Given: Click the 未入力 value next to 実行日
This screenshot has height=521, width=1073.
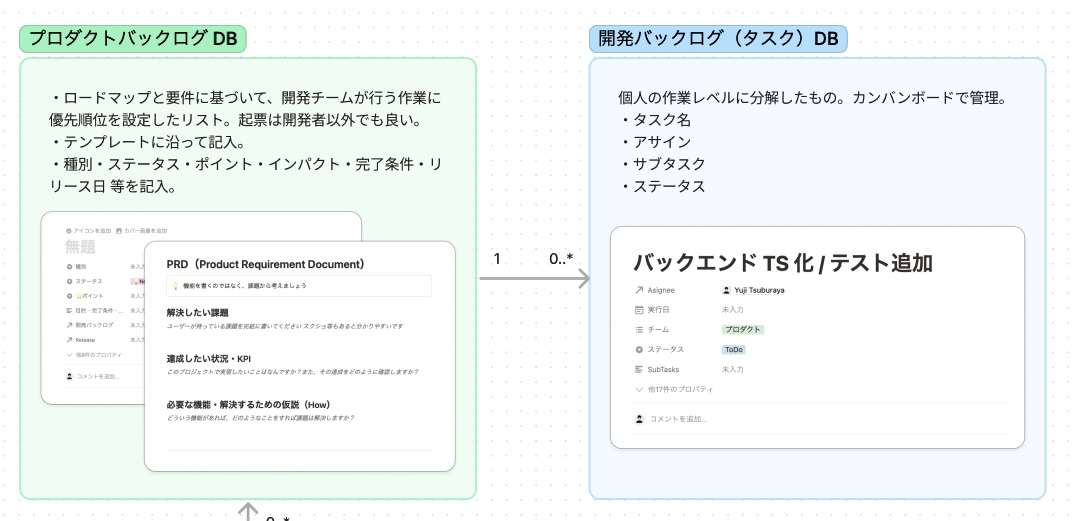Looking at the screenshot, I should 733,310.
